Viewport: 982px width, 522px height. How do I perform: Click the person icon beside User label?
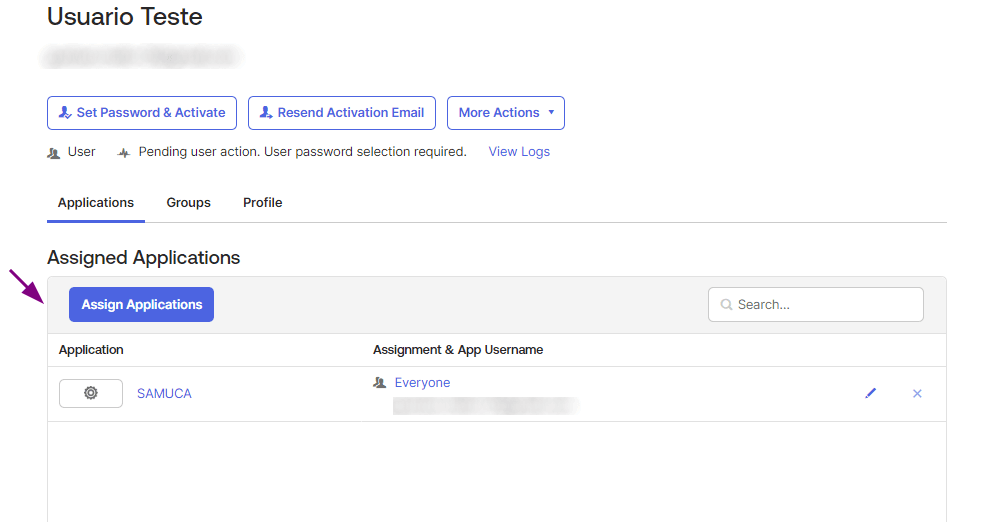point(54,153)
